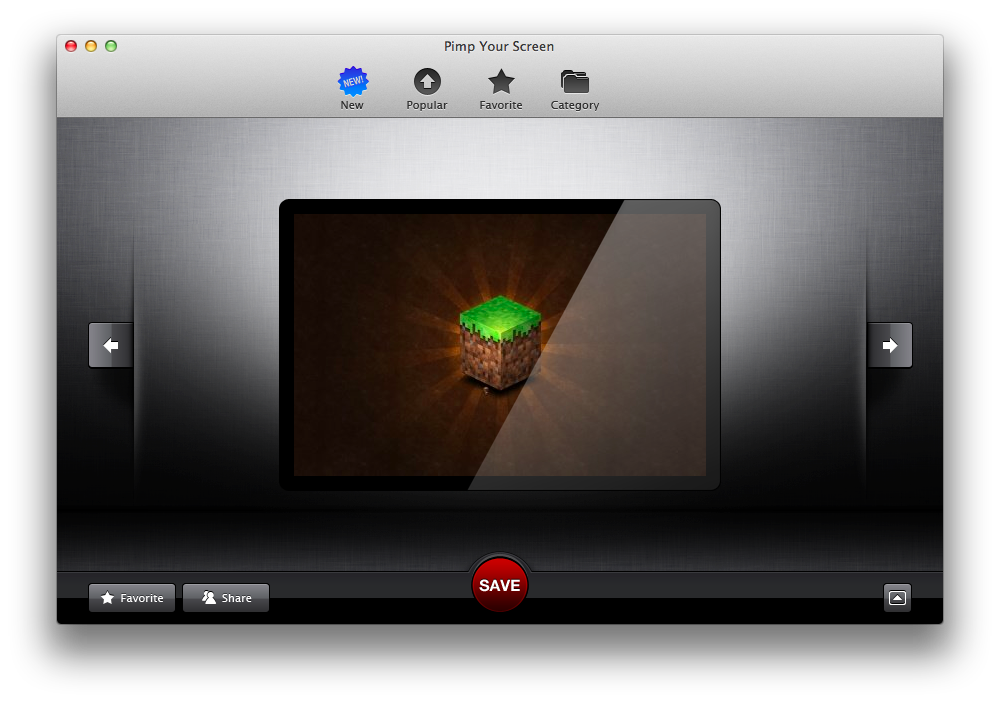Add wallpaper to favorites with Favorite button
Screen dimensions: 1000x703
132,598
